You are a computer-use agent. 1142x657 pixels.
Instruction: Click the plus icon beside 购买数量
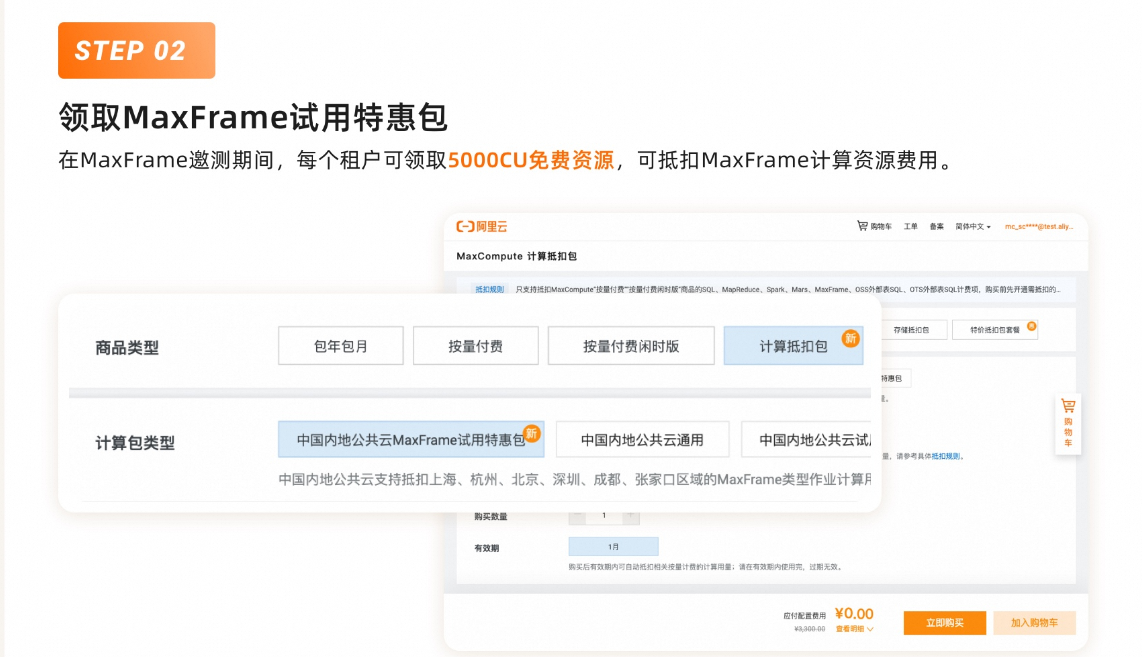[x=630, y=515]
